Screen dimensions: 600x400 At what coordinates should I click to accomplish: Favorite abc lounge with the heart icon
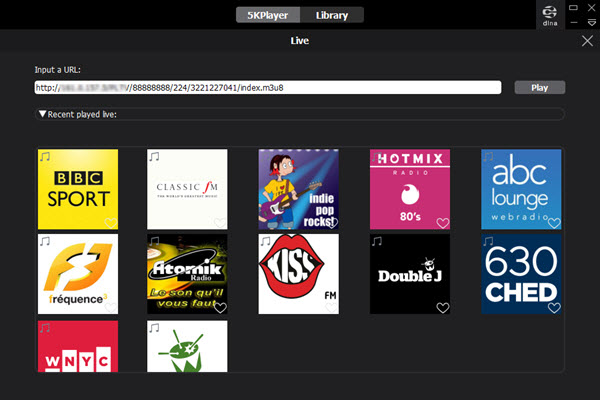coord(554,222)
